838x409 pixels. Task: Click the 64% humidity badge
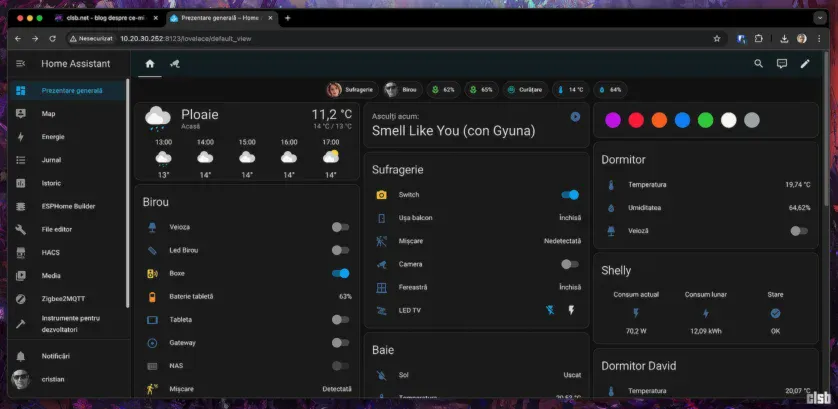pos(610,90)
